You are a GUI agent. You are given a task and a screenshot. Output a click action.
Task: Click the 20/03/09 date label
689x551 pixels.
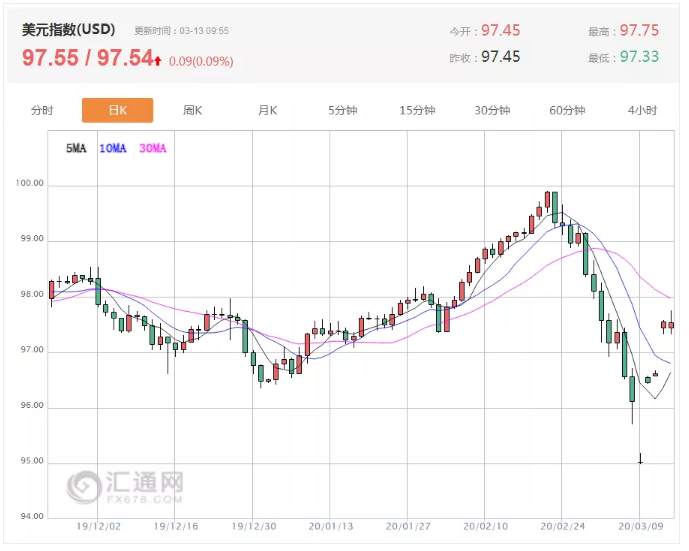click(x=641, y=526)
